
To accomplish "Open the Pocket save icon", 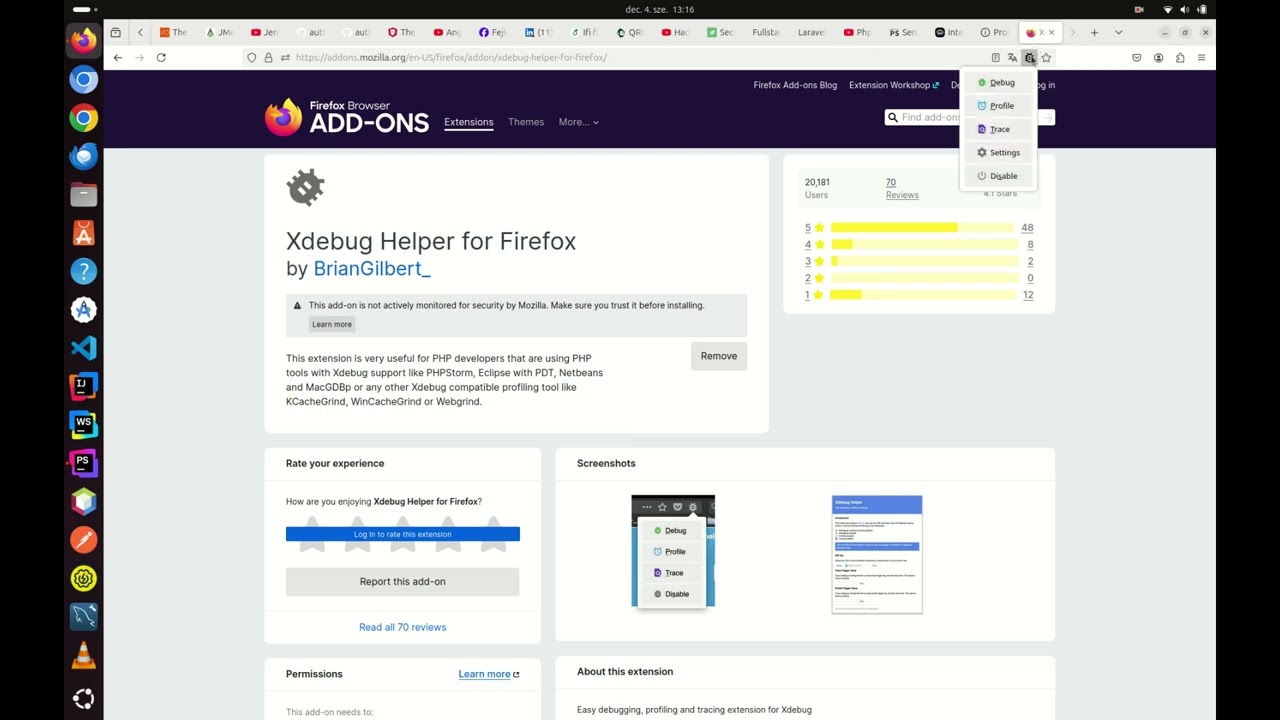I will click(x=1136, y=58).
